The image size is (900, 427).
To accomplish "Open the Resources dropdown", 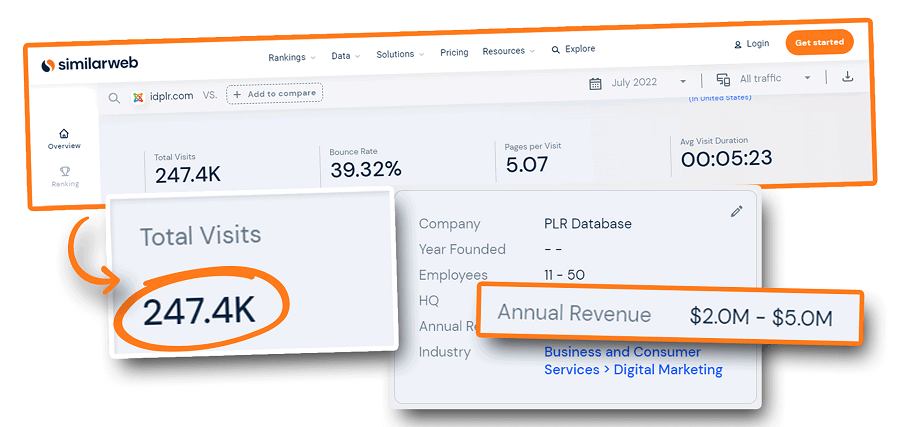I will click(509, 51).
